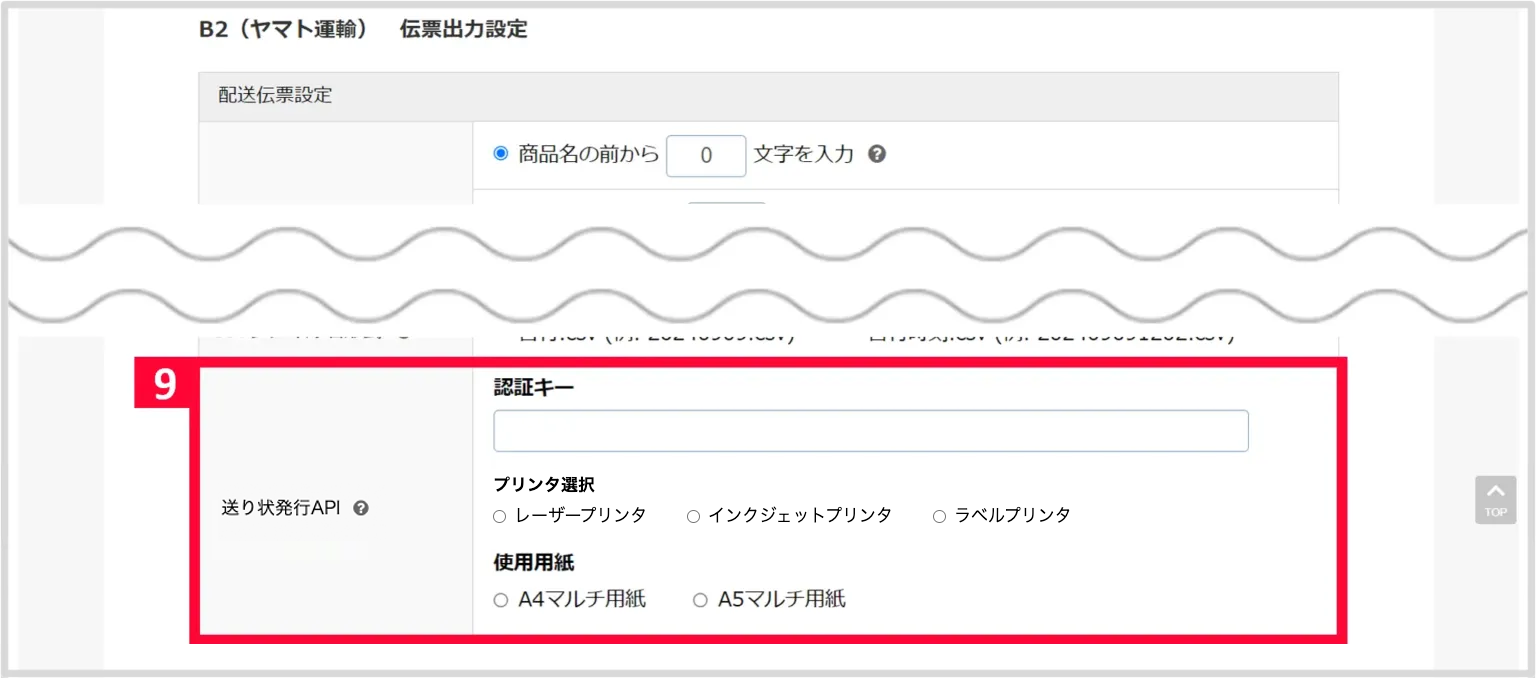The image size is (1536, 678).
Task: Select ラベルプリンタ under プリンタ選択
Action: click(938, 515)
